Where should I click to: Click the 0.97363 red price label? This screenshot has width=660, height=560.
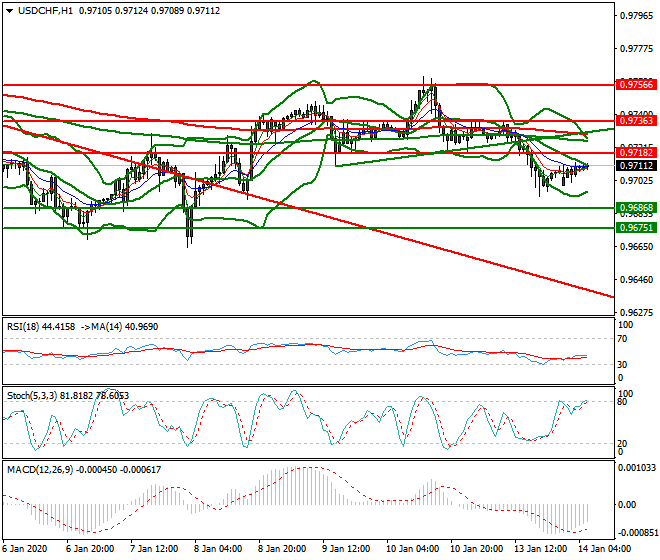(x=636, y=121)
